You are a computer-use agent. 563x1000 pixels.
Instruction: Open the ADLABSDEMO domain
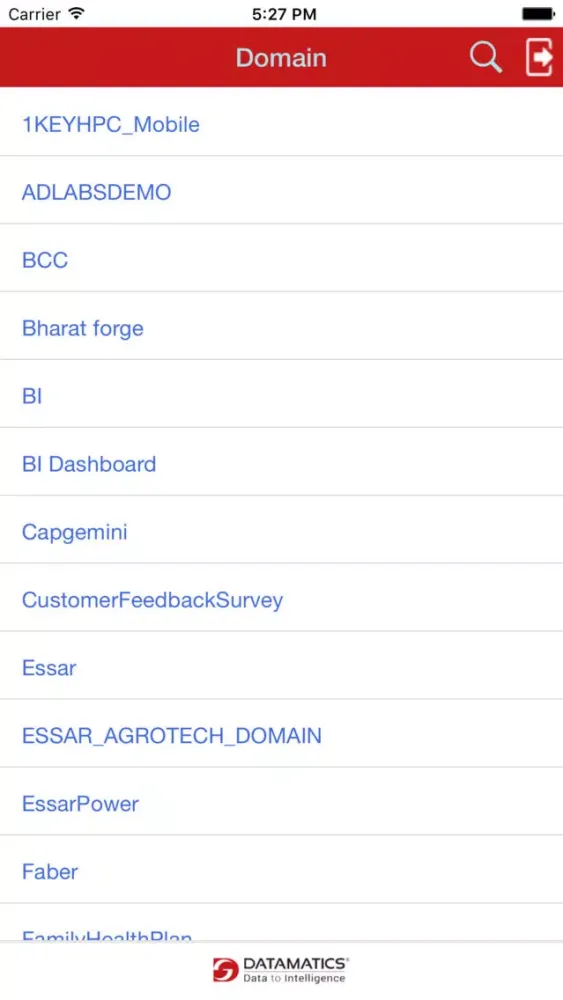[x=281, y=192]
